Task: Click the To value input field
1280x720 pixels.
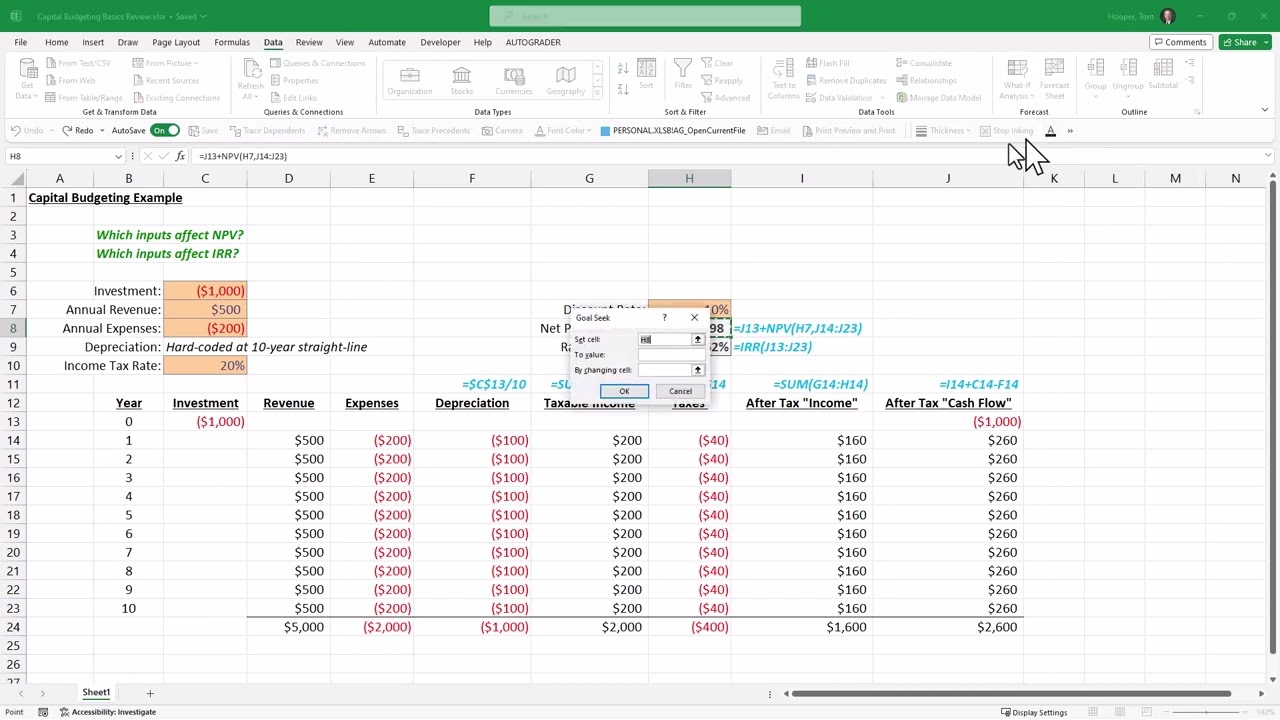Action: pos(671,355)
